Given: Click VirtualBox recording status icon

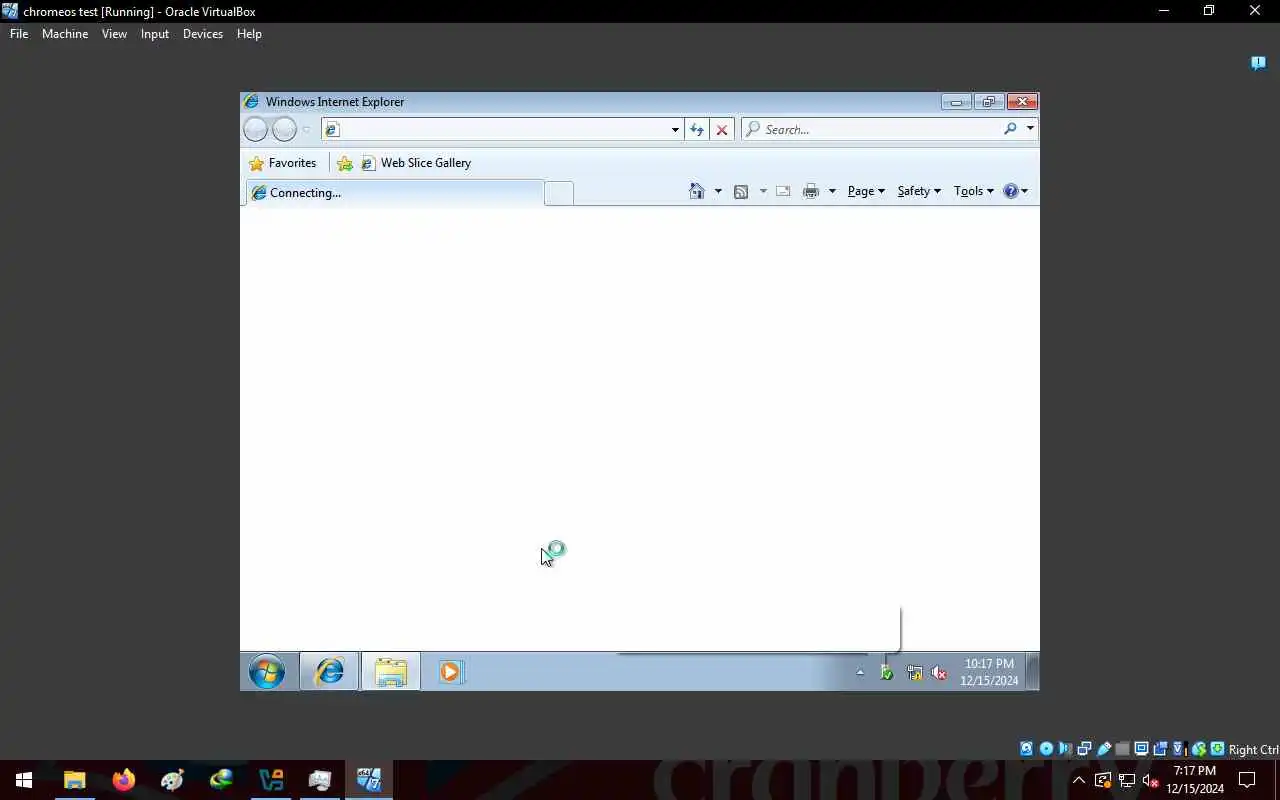Looking at the screenshot, I should pos(1160,749).
